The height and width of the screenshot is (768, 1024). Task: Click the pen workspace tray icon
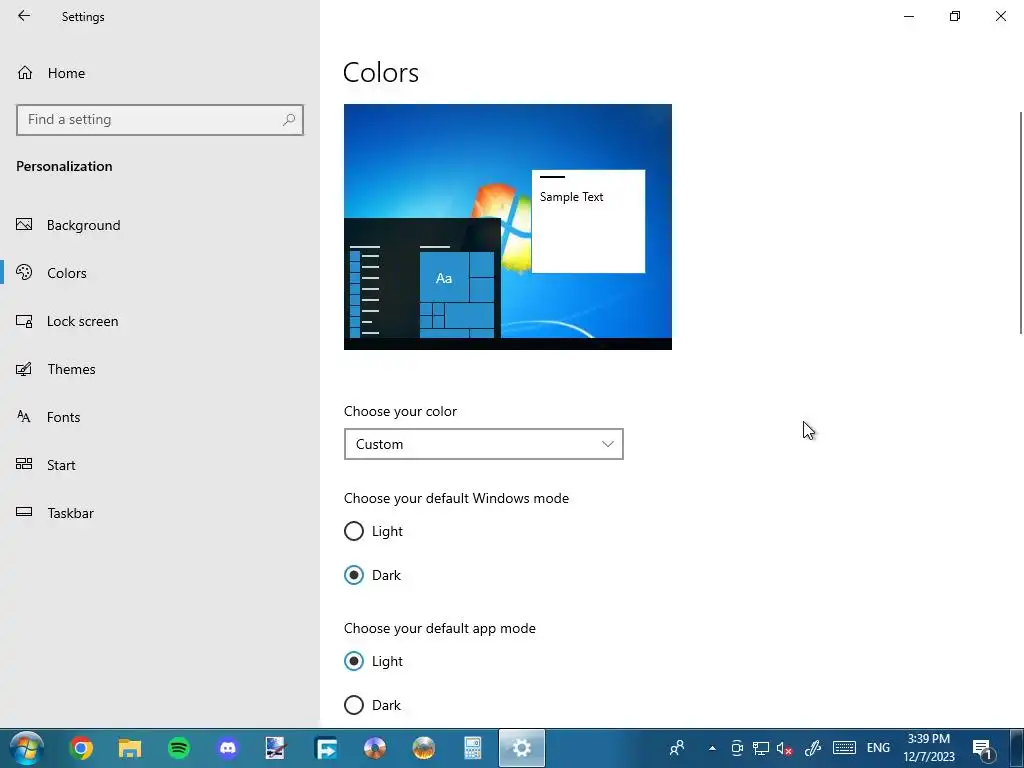(813, 748)
